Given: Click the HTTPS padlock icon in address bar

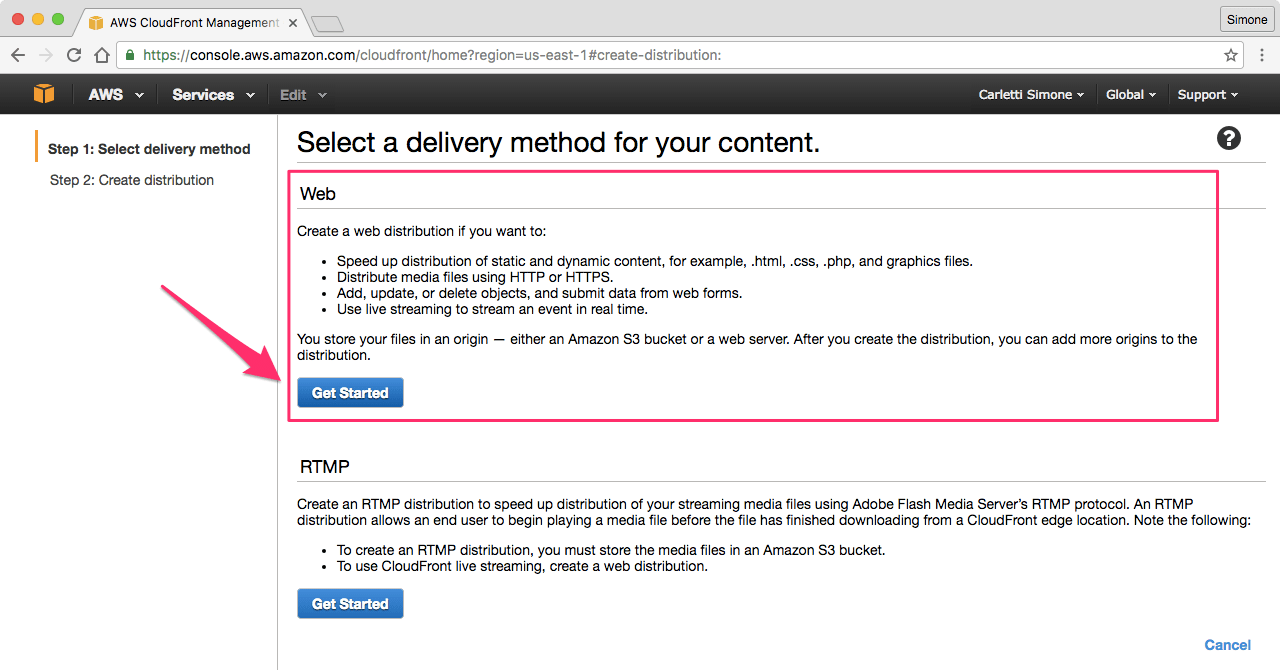Looking at the screenshot, I should click(130, 55).
